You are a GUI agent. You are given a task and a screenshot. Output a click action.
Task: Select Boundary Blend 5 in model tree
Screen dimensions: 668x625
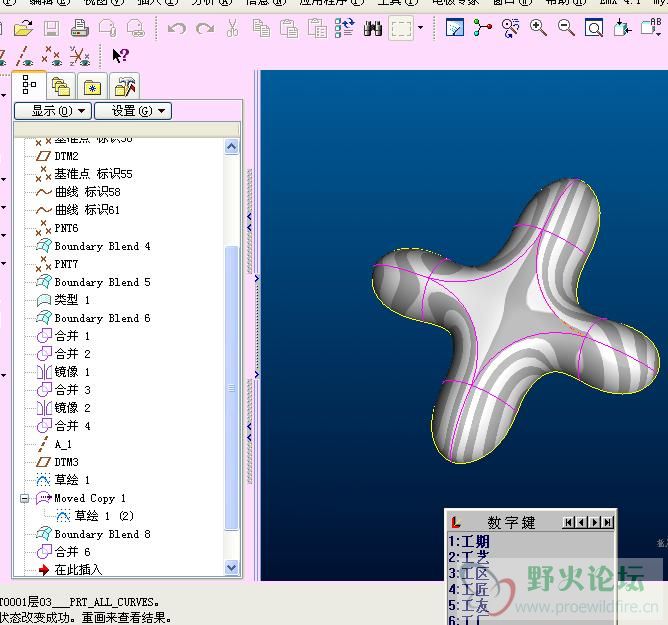[x=102, y=282]
